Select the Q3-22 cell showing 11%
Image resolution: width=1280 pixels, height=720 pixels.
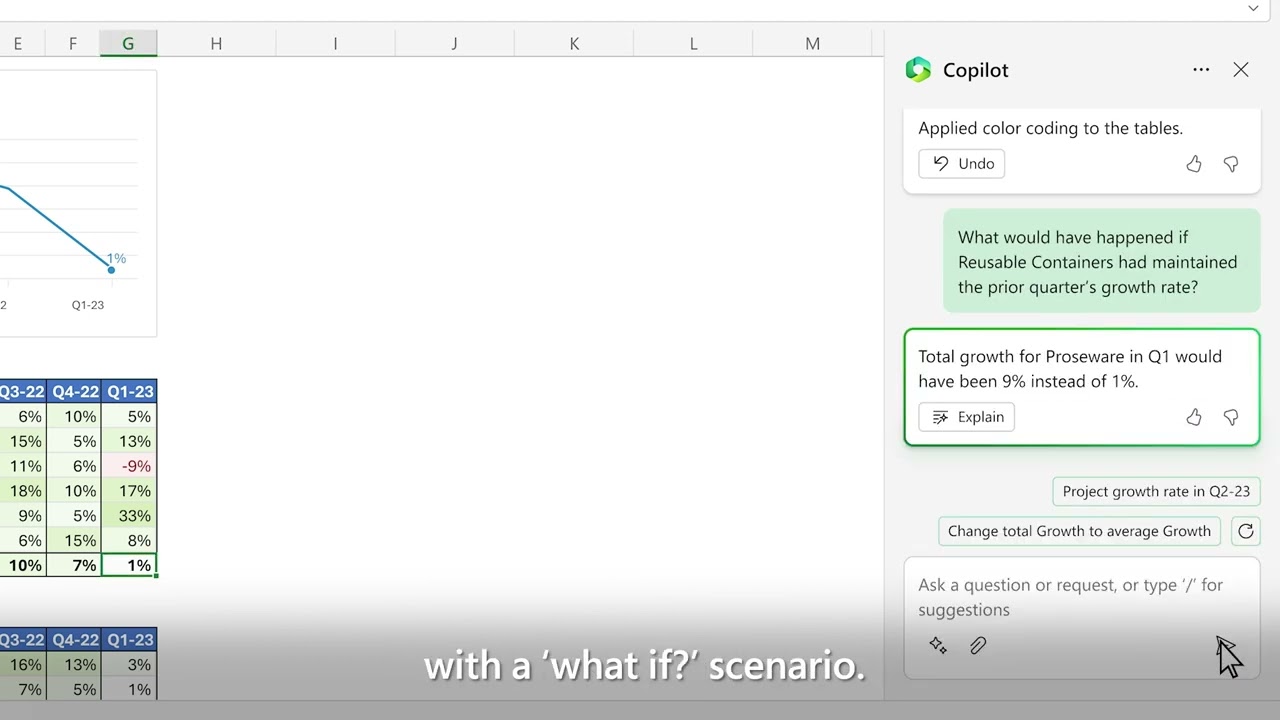coord(23,466)
